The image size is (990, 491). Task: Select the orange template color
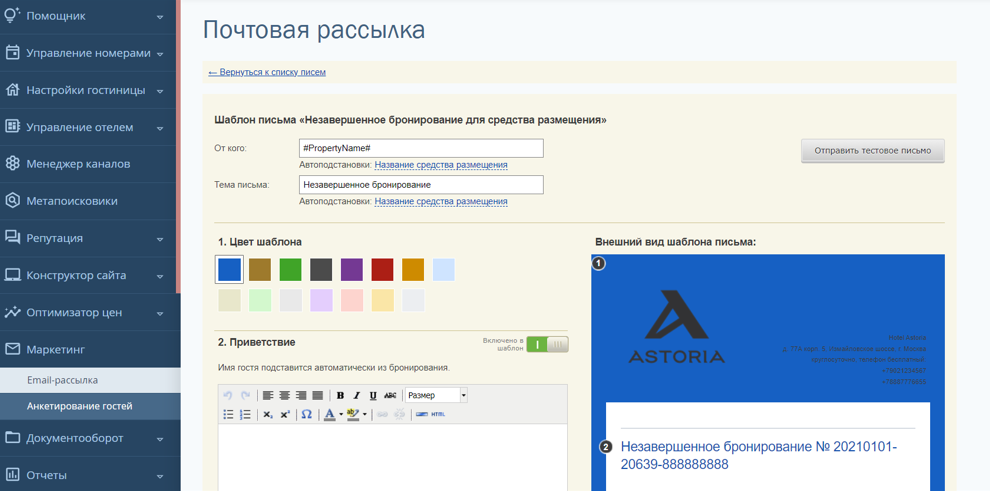pyautogui.click(x=413, y=269)
